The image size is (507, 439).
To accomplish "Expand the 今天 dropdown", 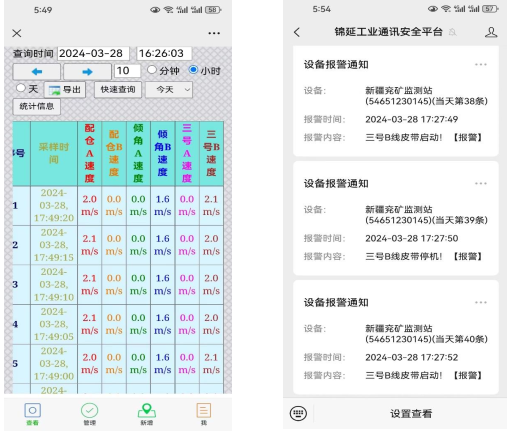I will point(169,90).
